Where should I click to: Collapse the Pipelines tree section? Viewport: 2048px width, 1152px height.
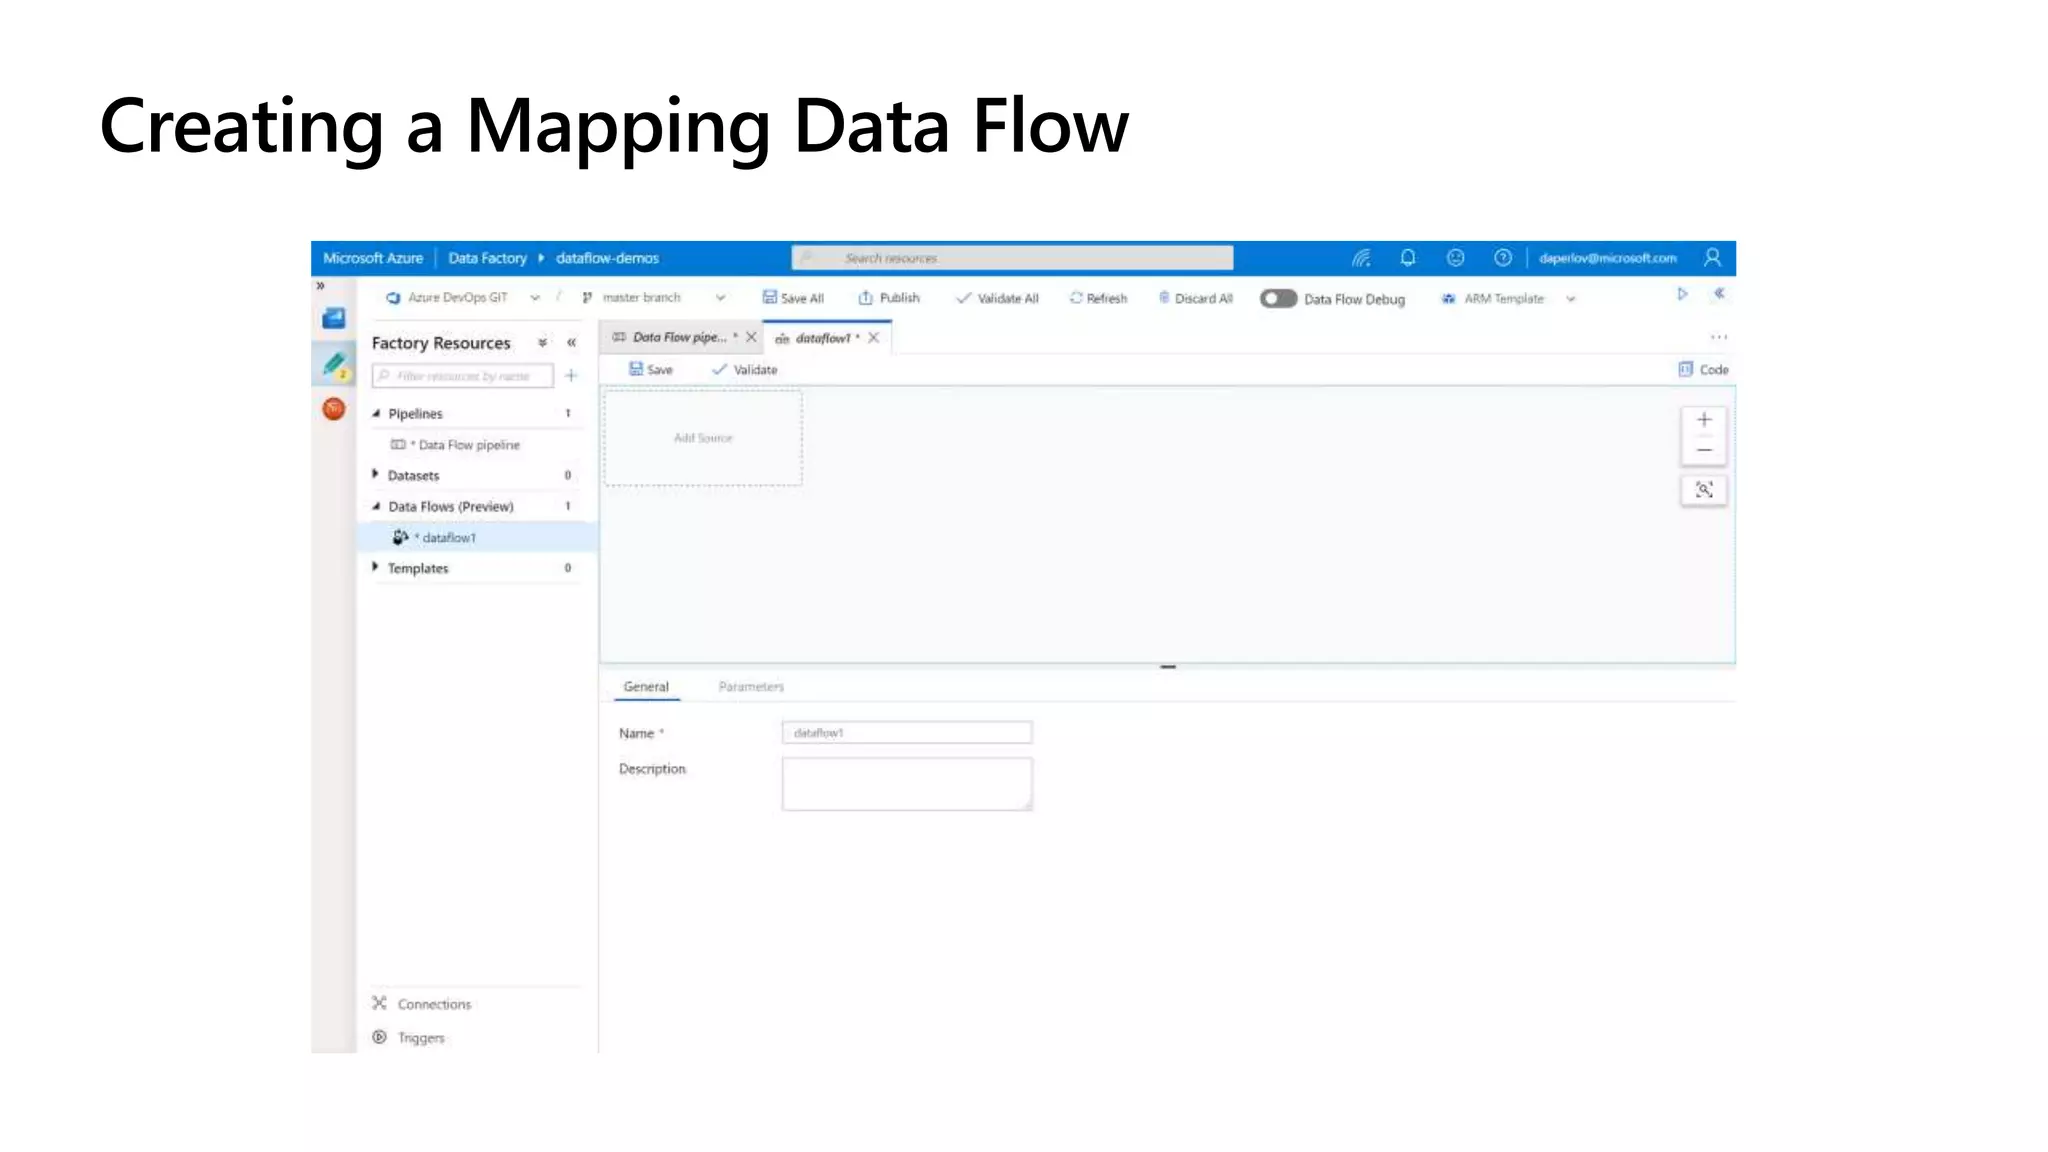(377, 413)
